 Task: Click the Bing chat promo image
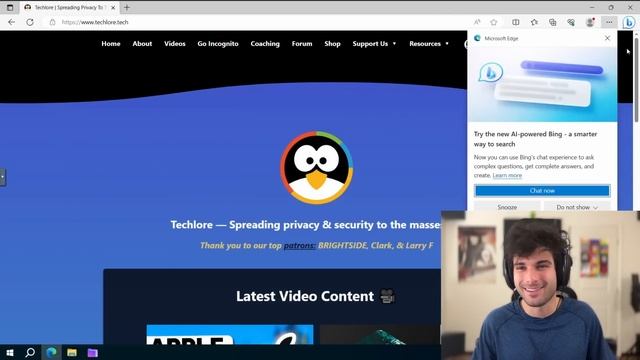pos(542,84)
